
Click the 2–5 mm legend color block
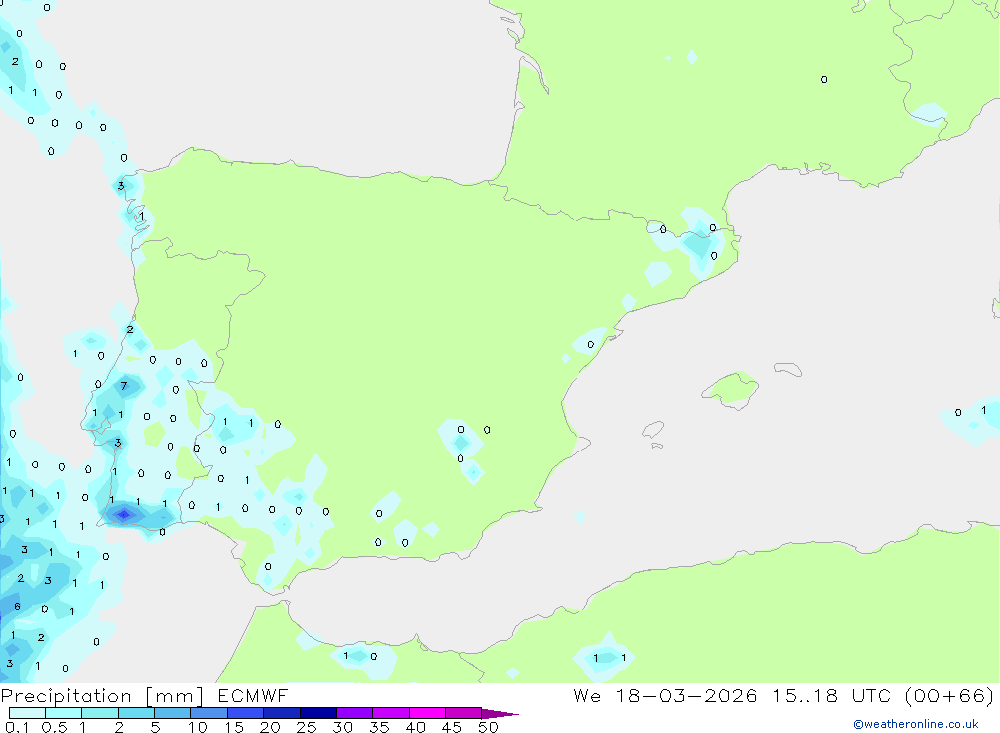[x=136, y=714]
